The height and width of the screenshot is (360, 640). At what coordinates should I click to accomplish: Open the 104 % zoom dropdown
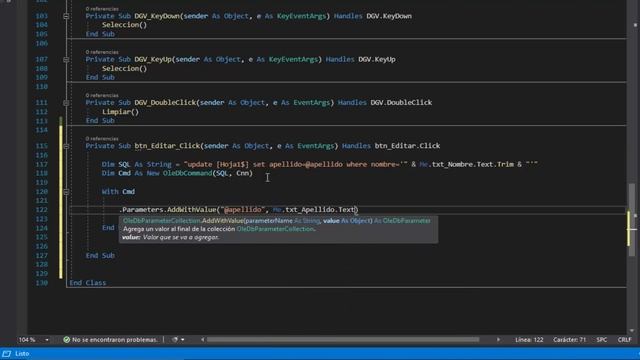click(47, 340)
